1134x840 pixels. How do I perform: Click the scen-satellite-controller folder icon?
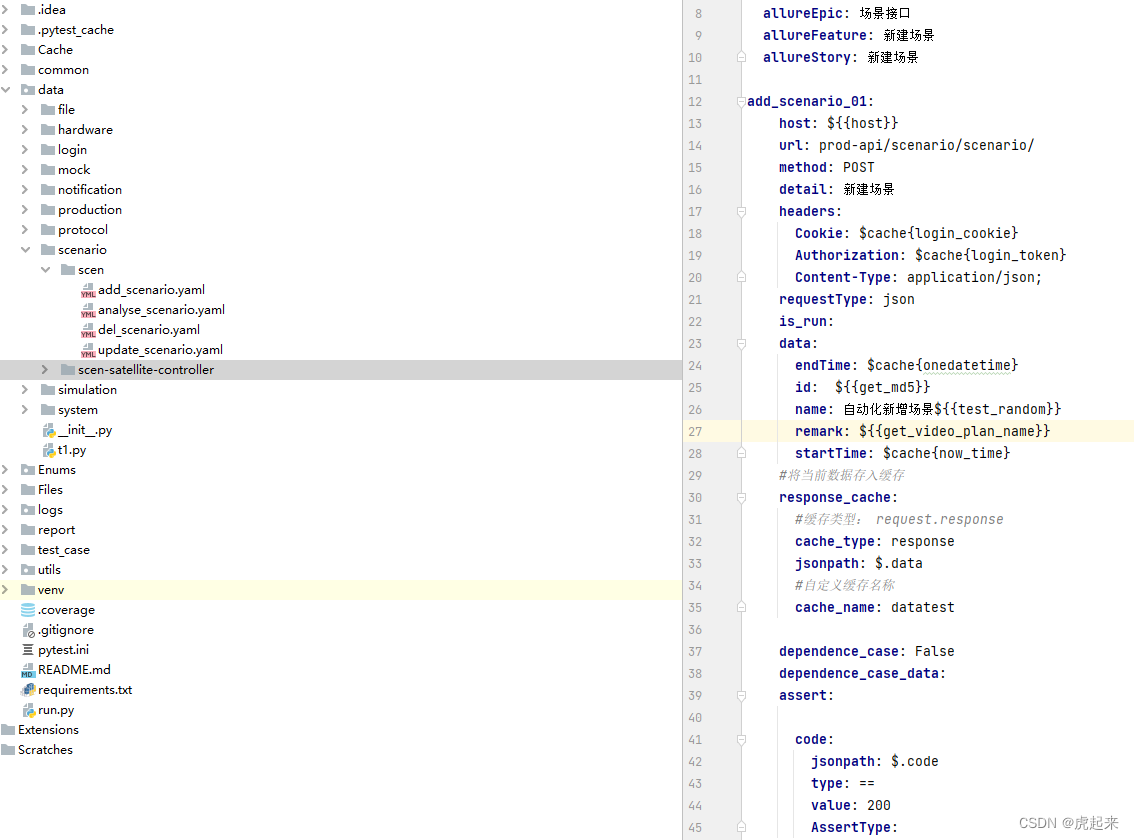tap(68, 370)
